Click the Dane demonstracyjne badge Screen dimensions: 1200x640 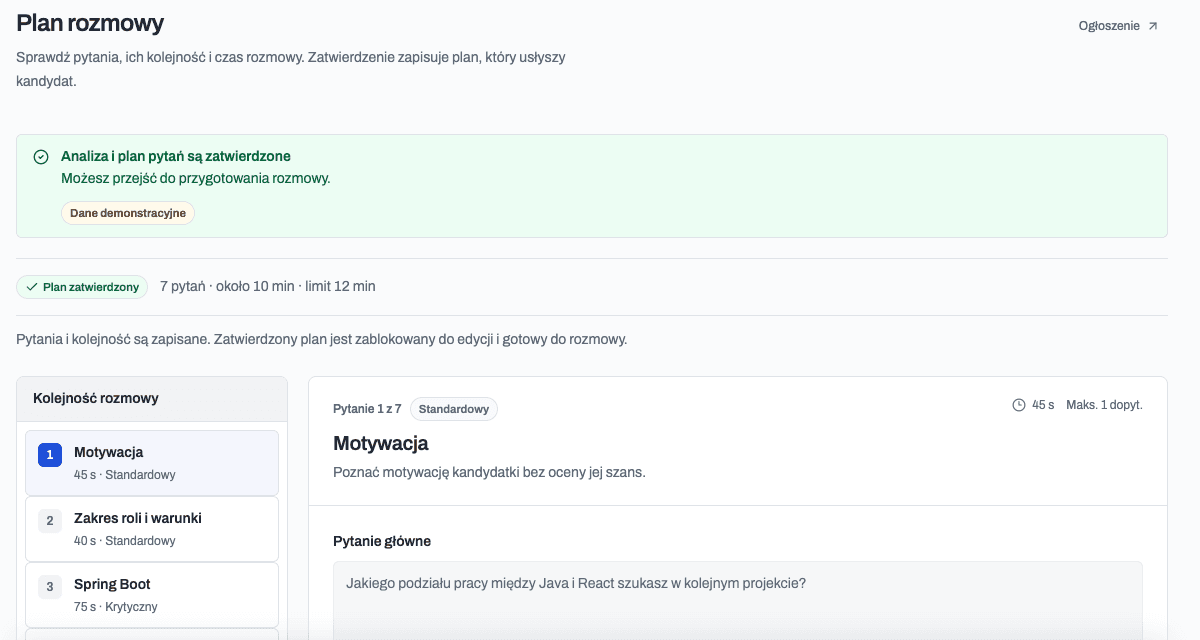[x=128, y=213]
